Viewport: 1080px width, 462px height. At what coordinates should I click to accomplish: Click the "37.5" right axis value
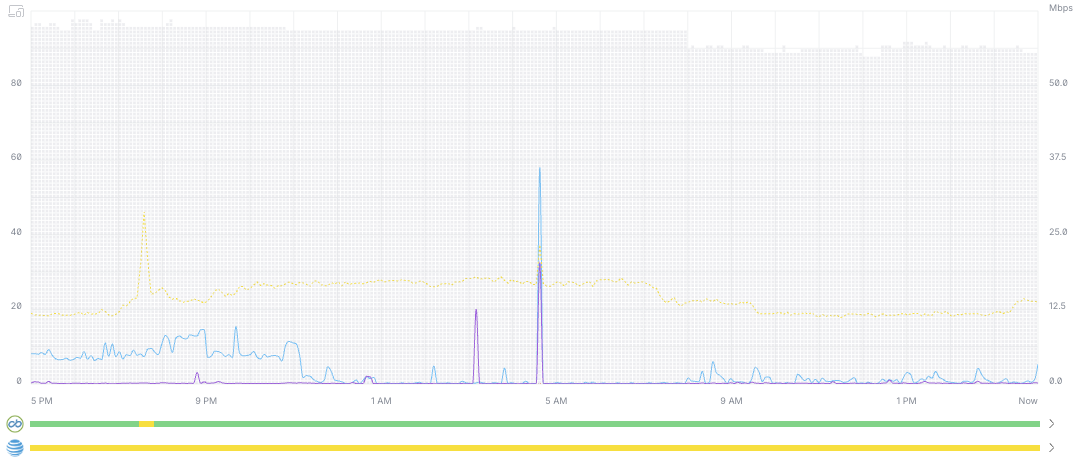coord(1057,157)
